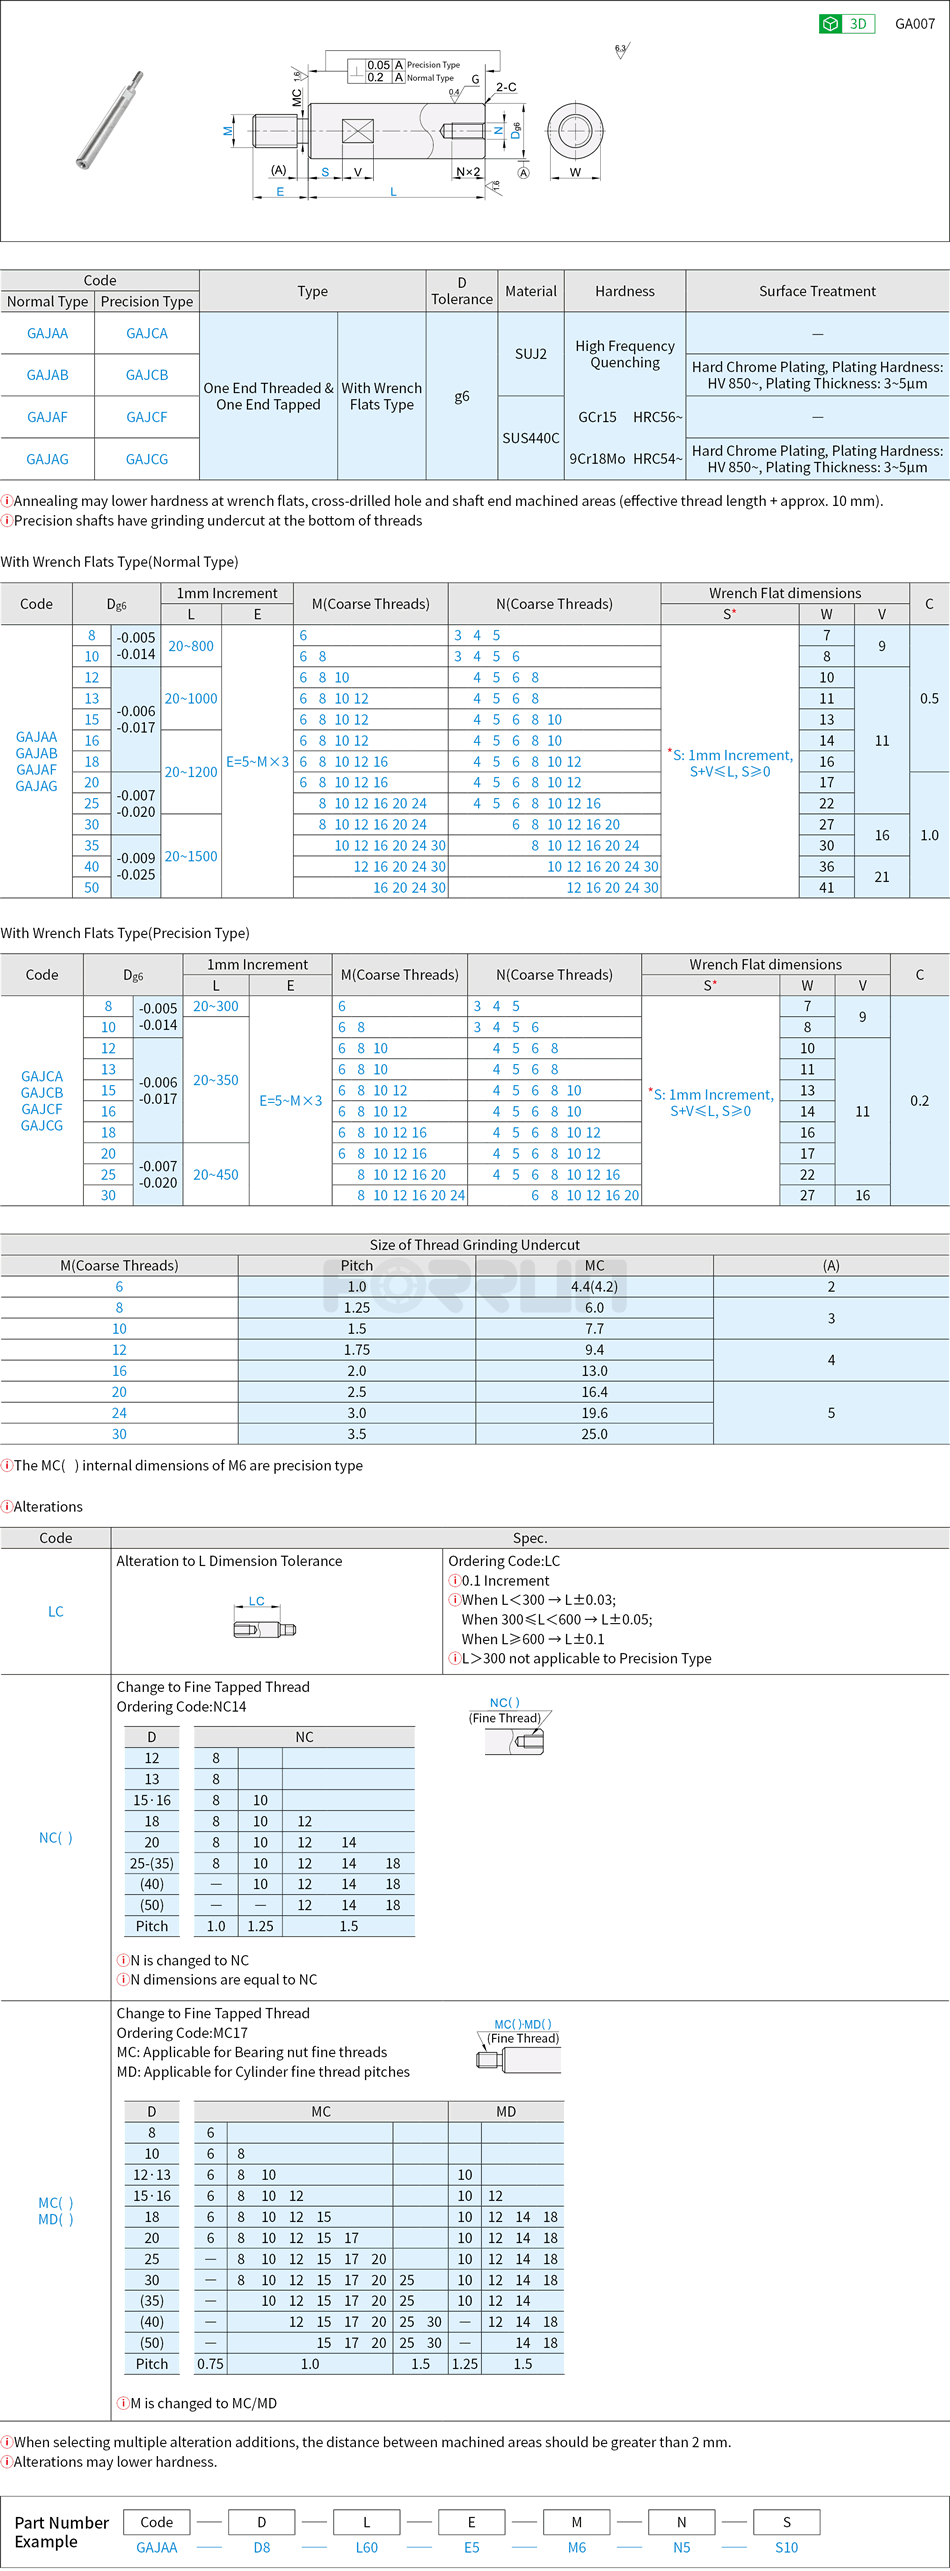Click the D box in part number example
Image resolution: width=950 pixels, height=2571 pixels.
[x=262, y=2522]
